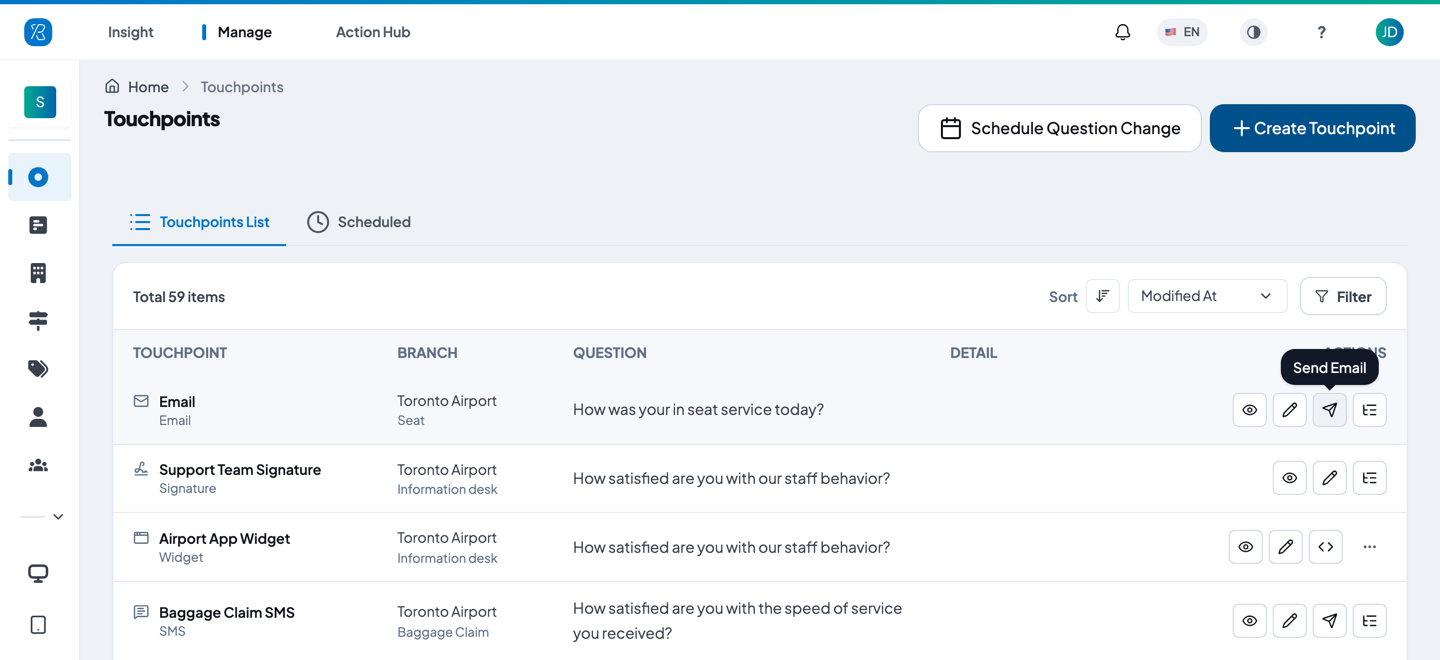Open more options for Airport App Widget
Viewport: 1440px width, 660px height.
coord(1370,547)
